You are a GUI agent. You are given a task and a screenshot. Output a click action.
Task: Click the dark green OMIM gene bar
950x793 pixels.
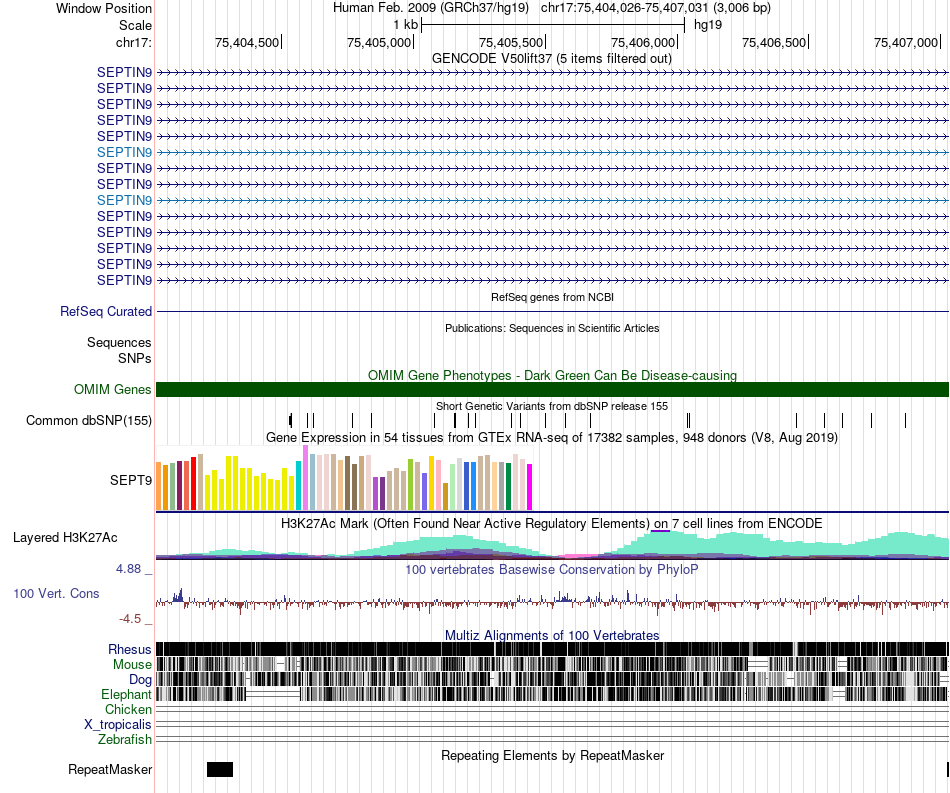tap(552, 390)
